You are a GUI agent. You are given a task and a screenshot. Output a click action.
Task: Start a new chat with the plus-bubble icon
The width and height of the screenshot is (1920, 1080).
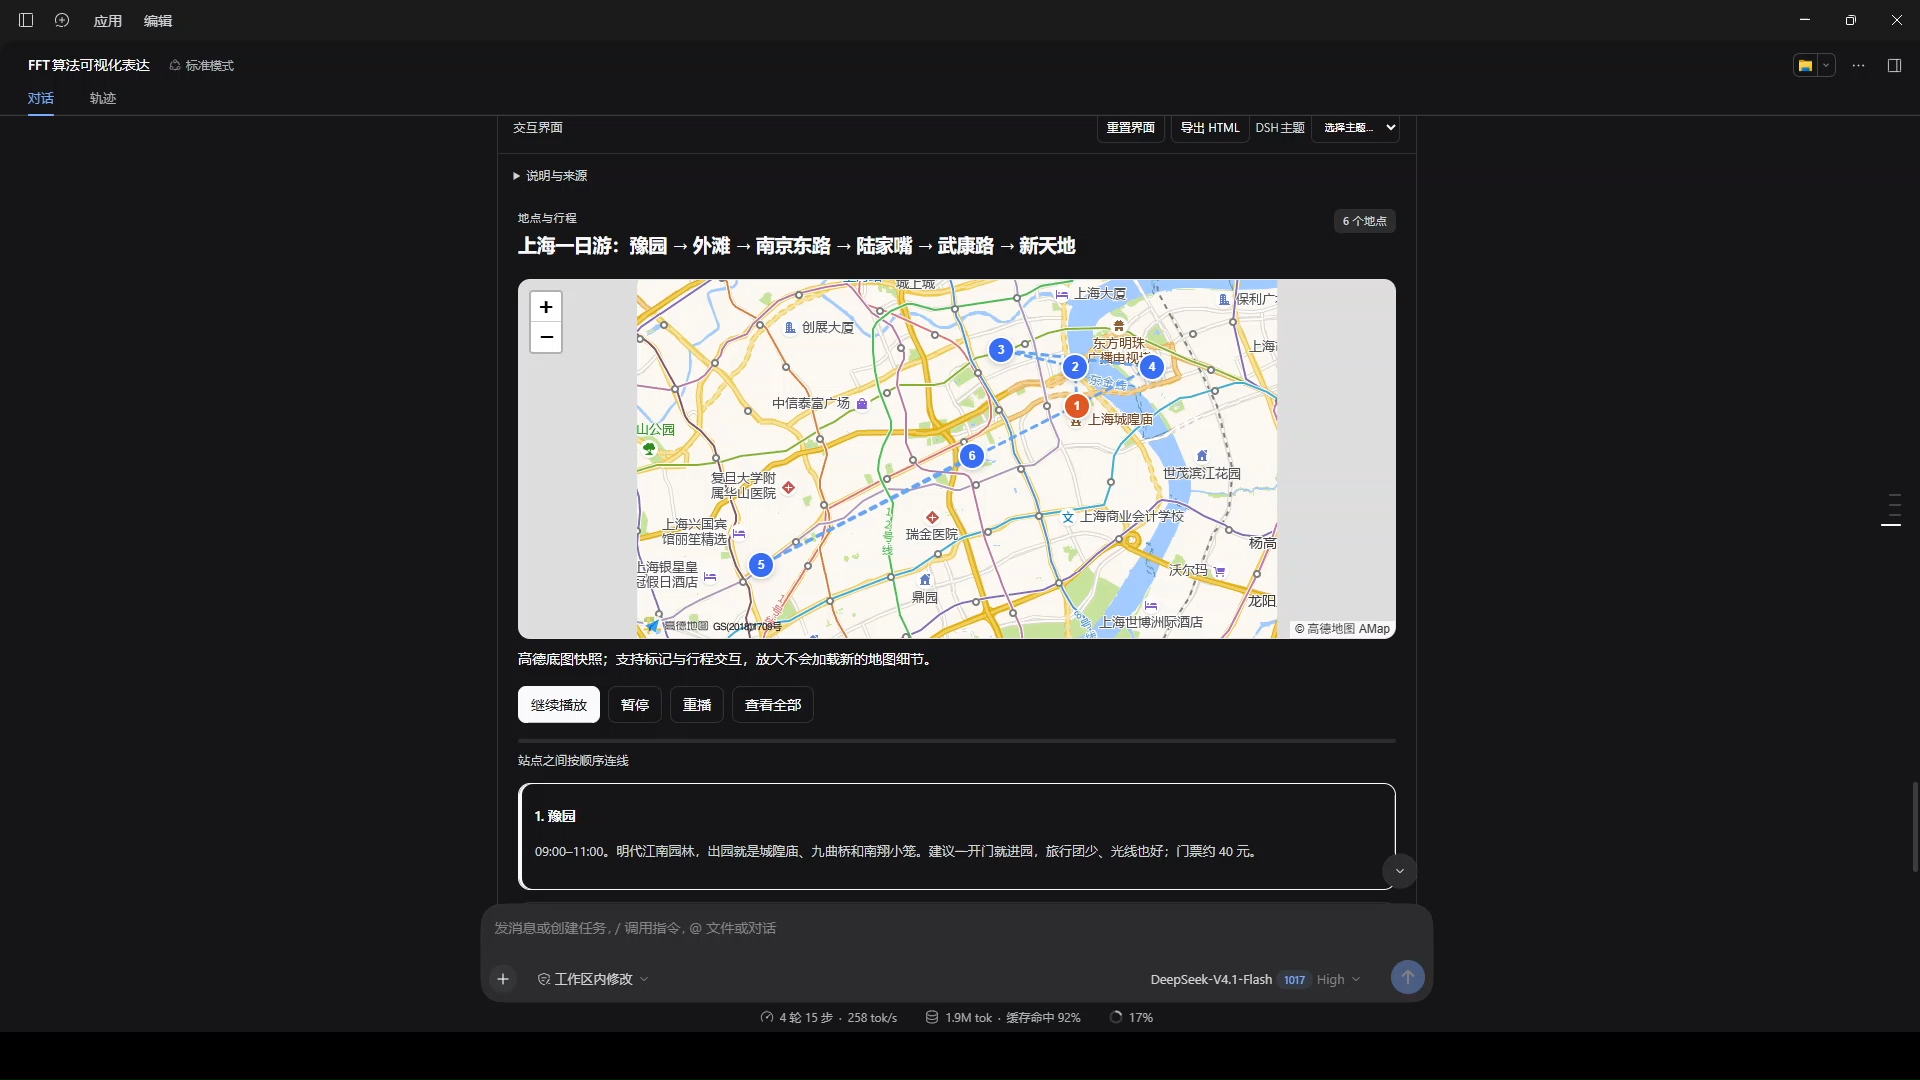62,20
